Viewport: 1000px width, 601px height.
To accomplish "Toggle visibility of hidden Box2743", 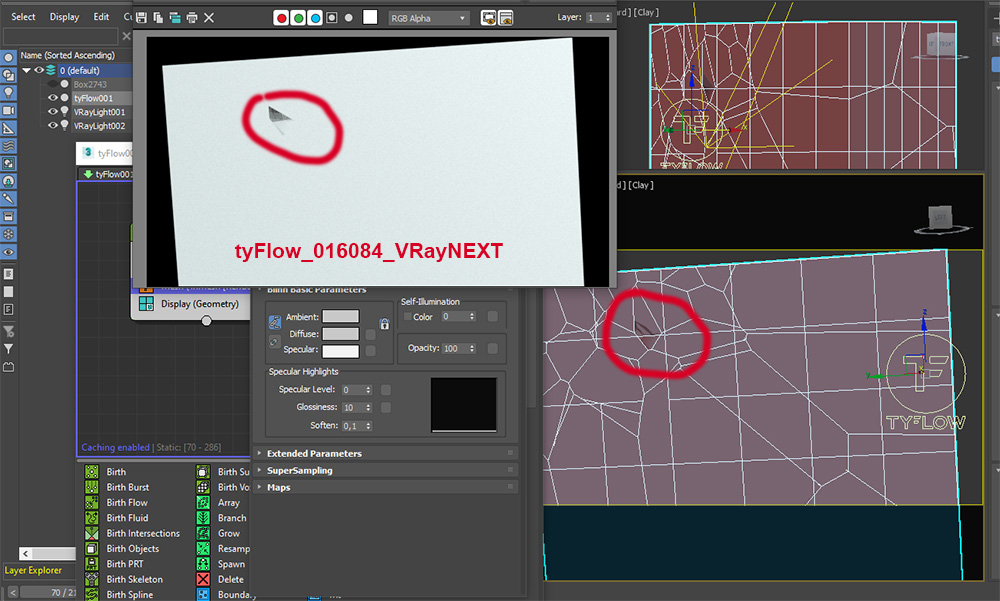I will (53, 84).
